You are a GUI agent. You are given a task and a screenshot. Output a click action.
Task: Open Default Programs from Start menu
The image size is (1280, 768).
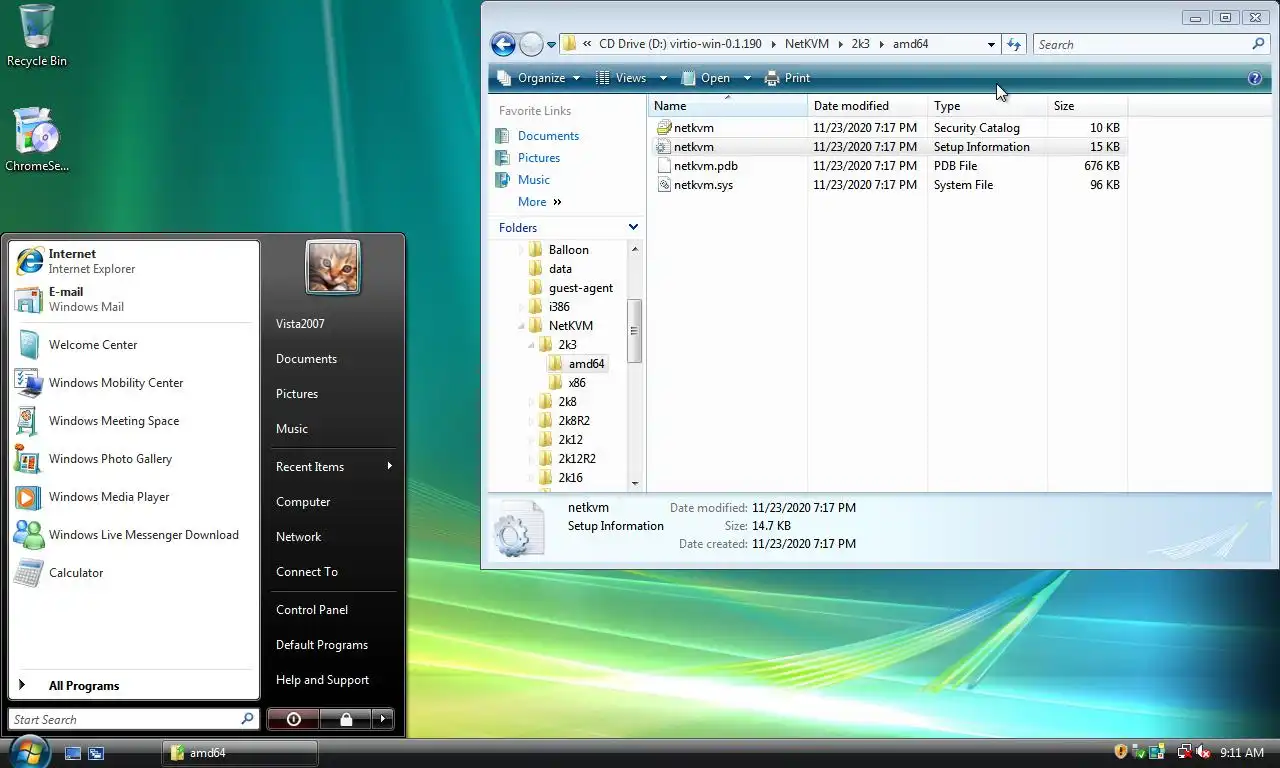coord(322,645)
